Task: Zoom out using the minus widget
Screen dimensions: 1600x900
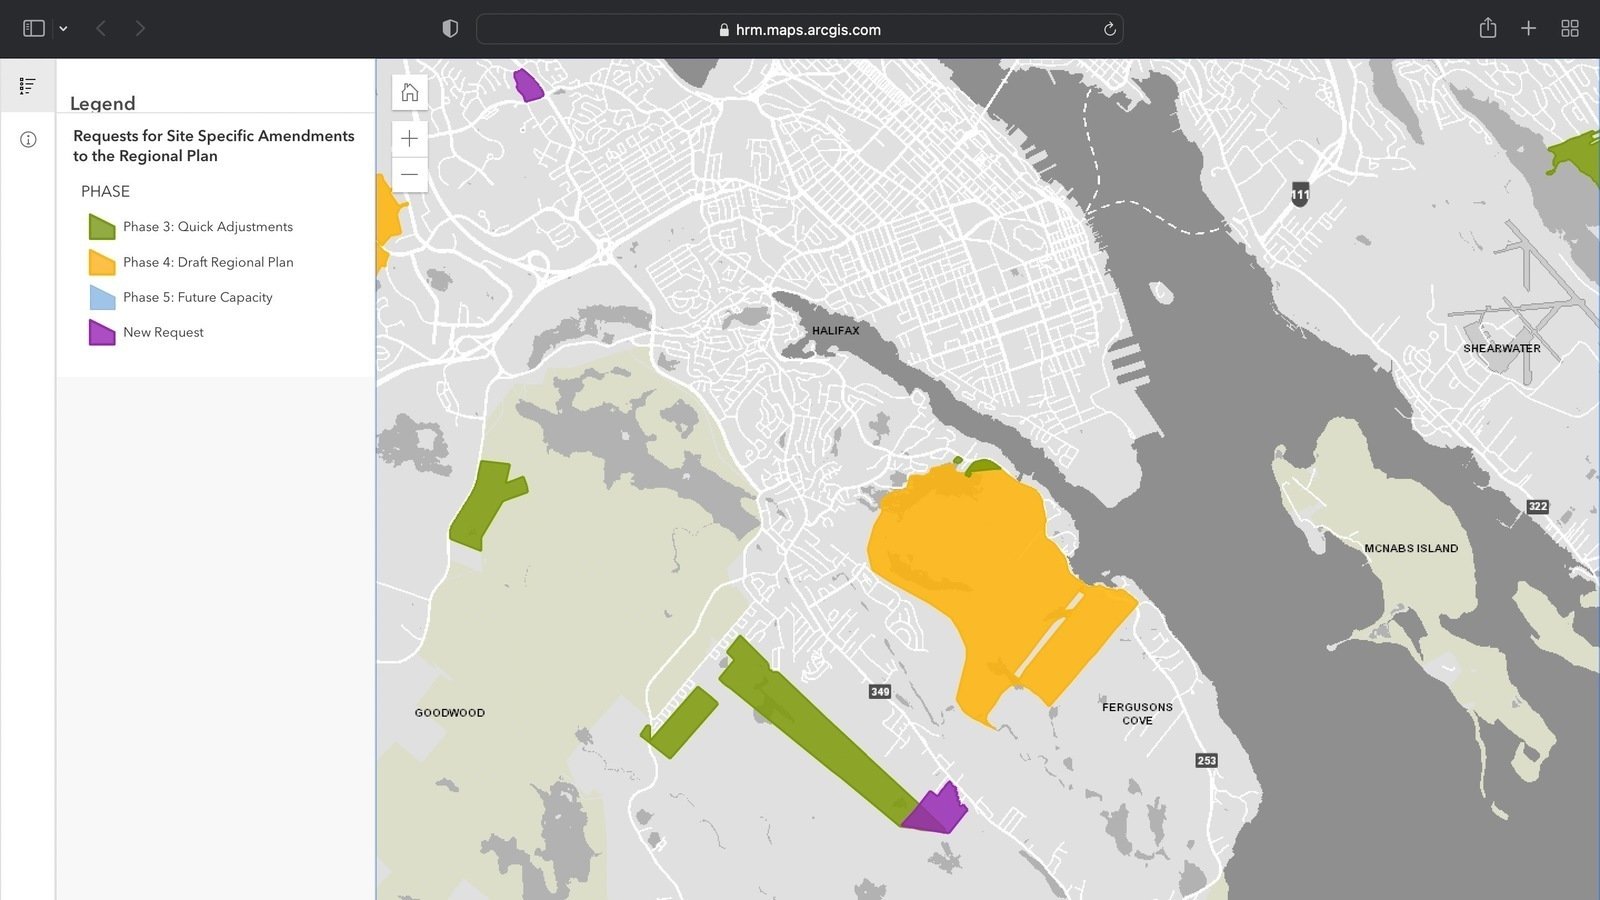Action: 409,174
